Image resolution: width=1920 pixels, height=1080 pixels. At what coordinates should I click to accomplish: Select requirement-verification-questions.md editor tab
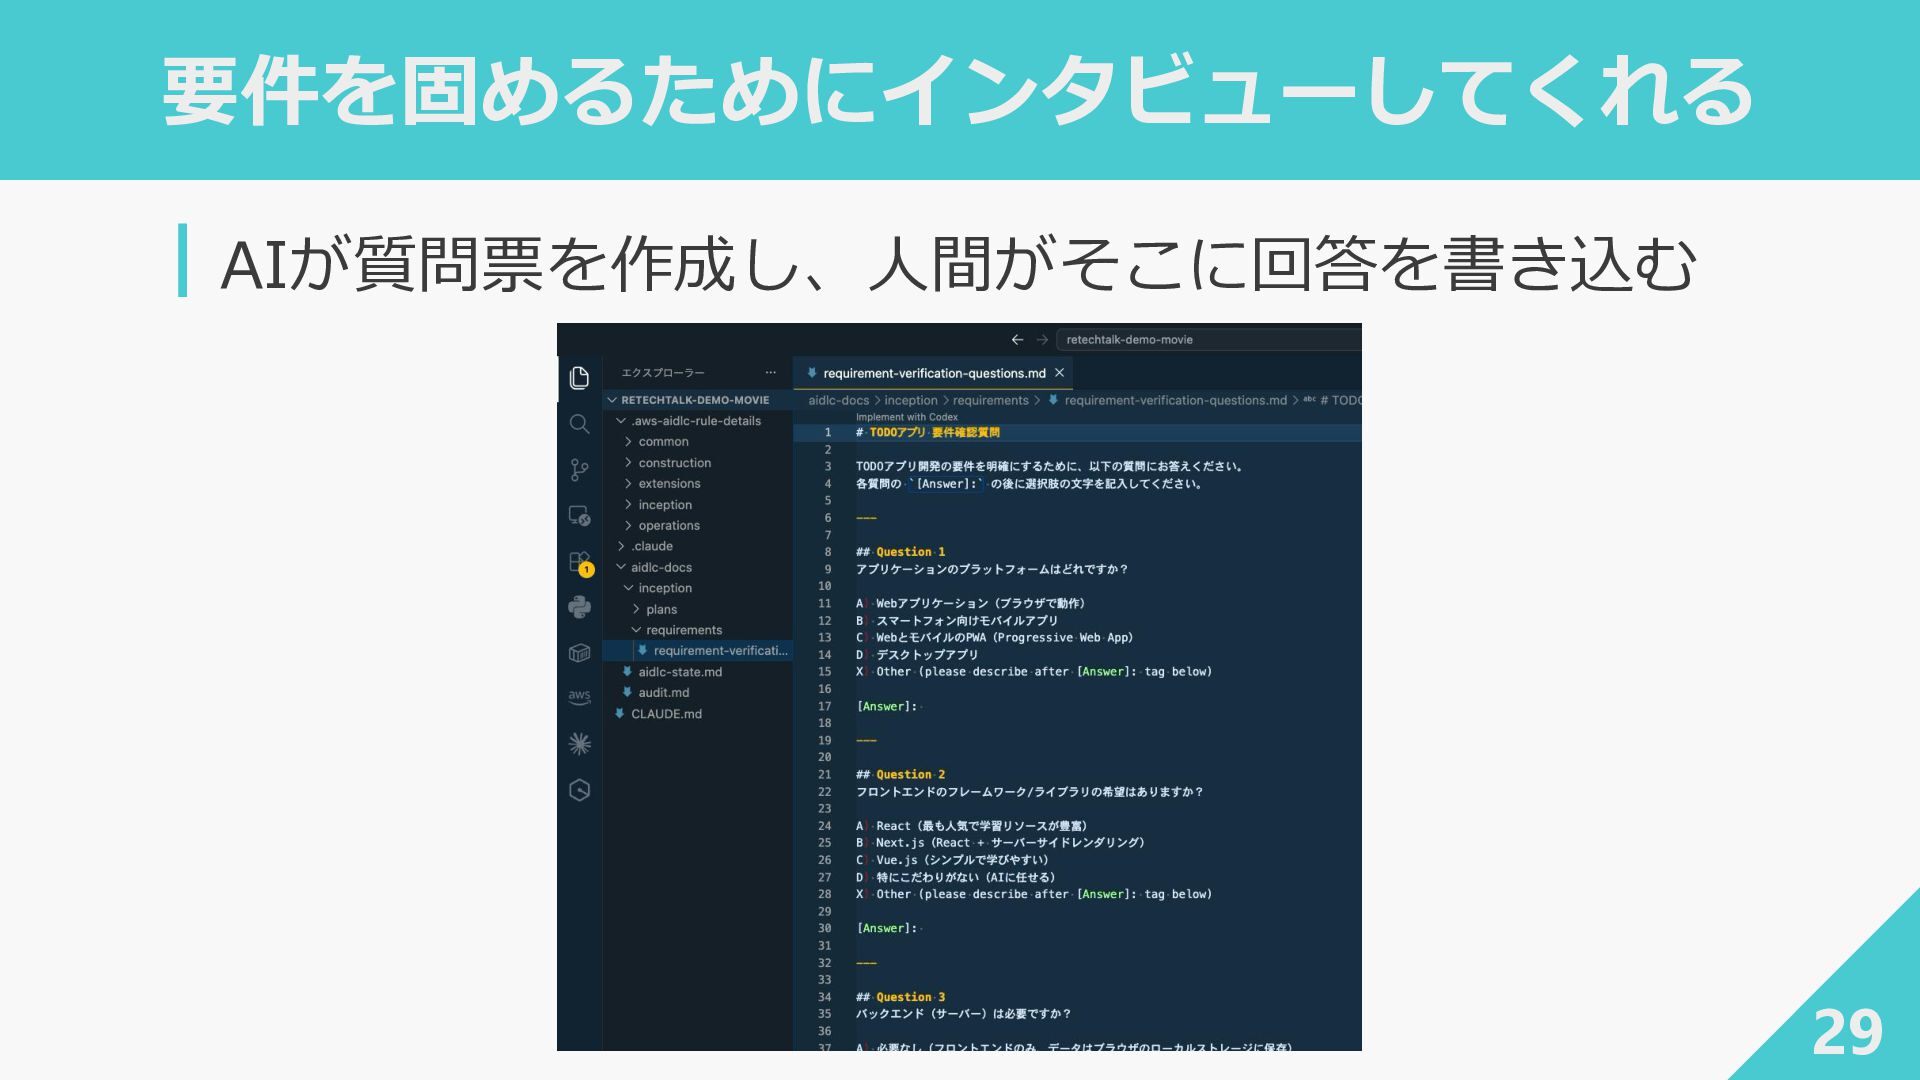933,373
